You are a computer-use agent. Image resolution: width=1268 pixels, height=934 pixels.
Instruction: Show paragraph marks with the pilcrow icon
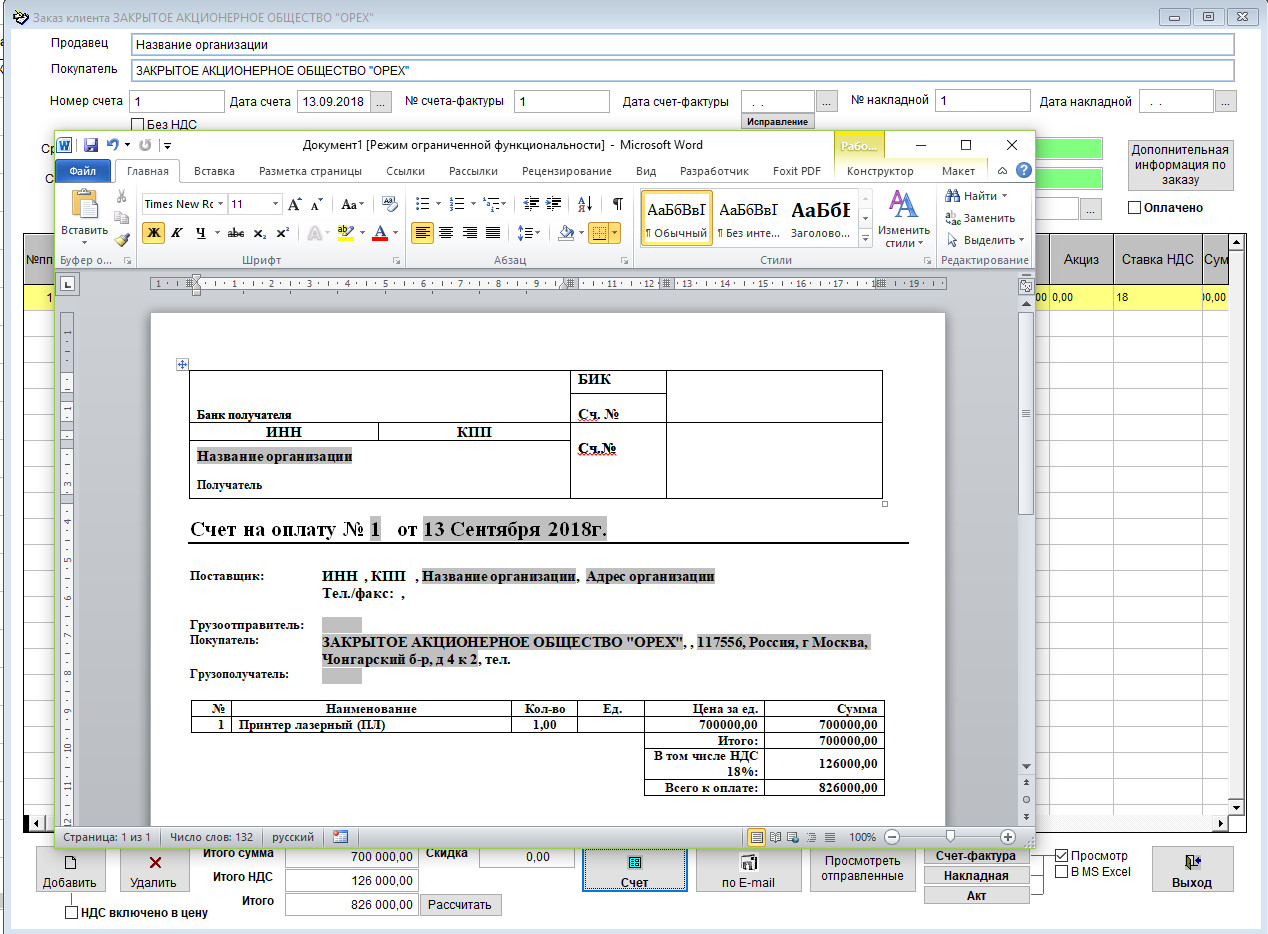(618, 204)
